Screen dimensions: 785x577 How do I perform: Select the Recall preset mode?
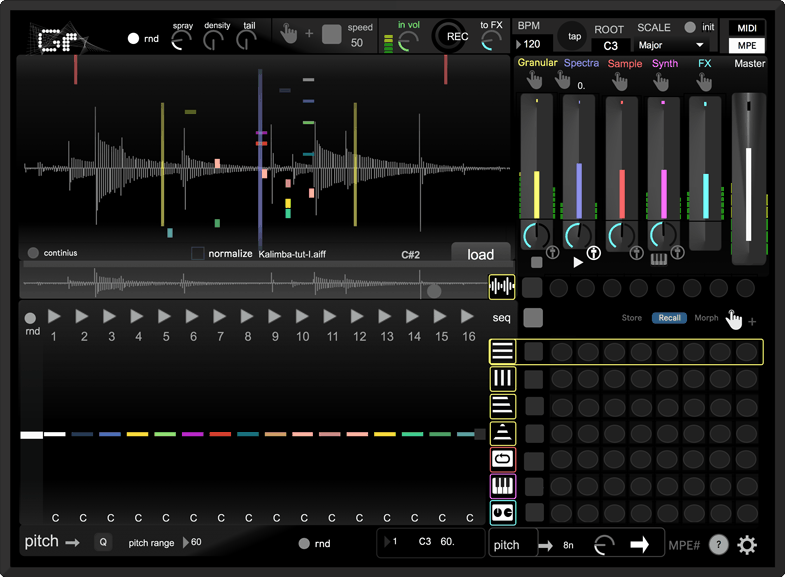click(x=669, y=318)
